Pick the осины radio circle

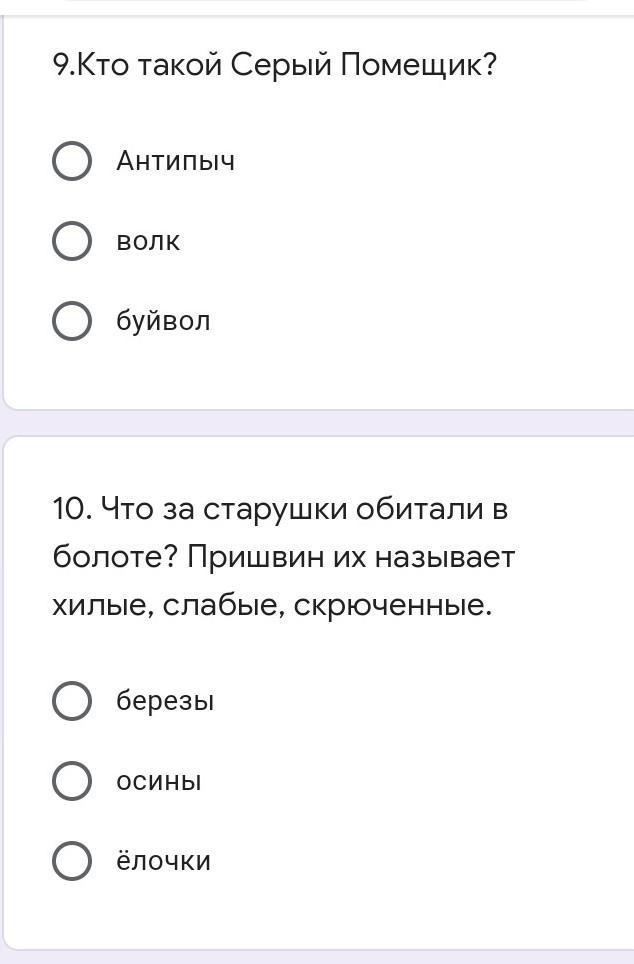coord(72,781)
